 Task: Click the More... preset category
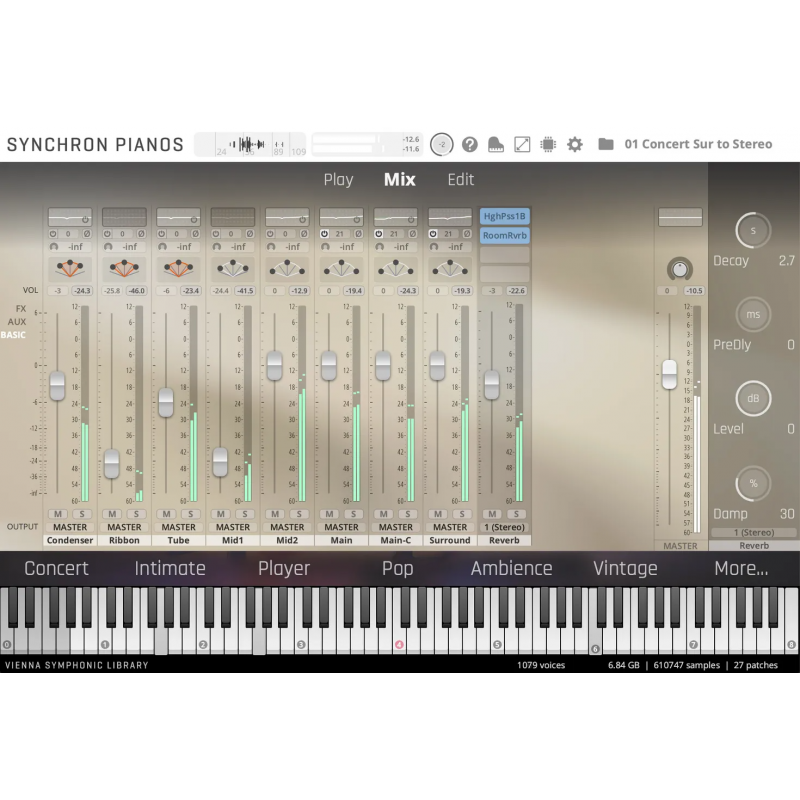click(x=741, y=568)
